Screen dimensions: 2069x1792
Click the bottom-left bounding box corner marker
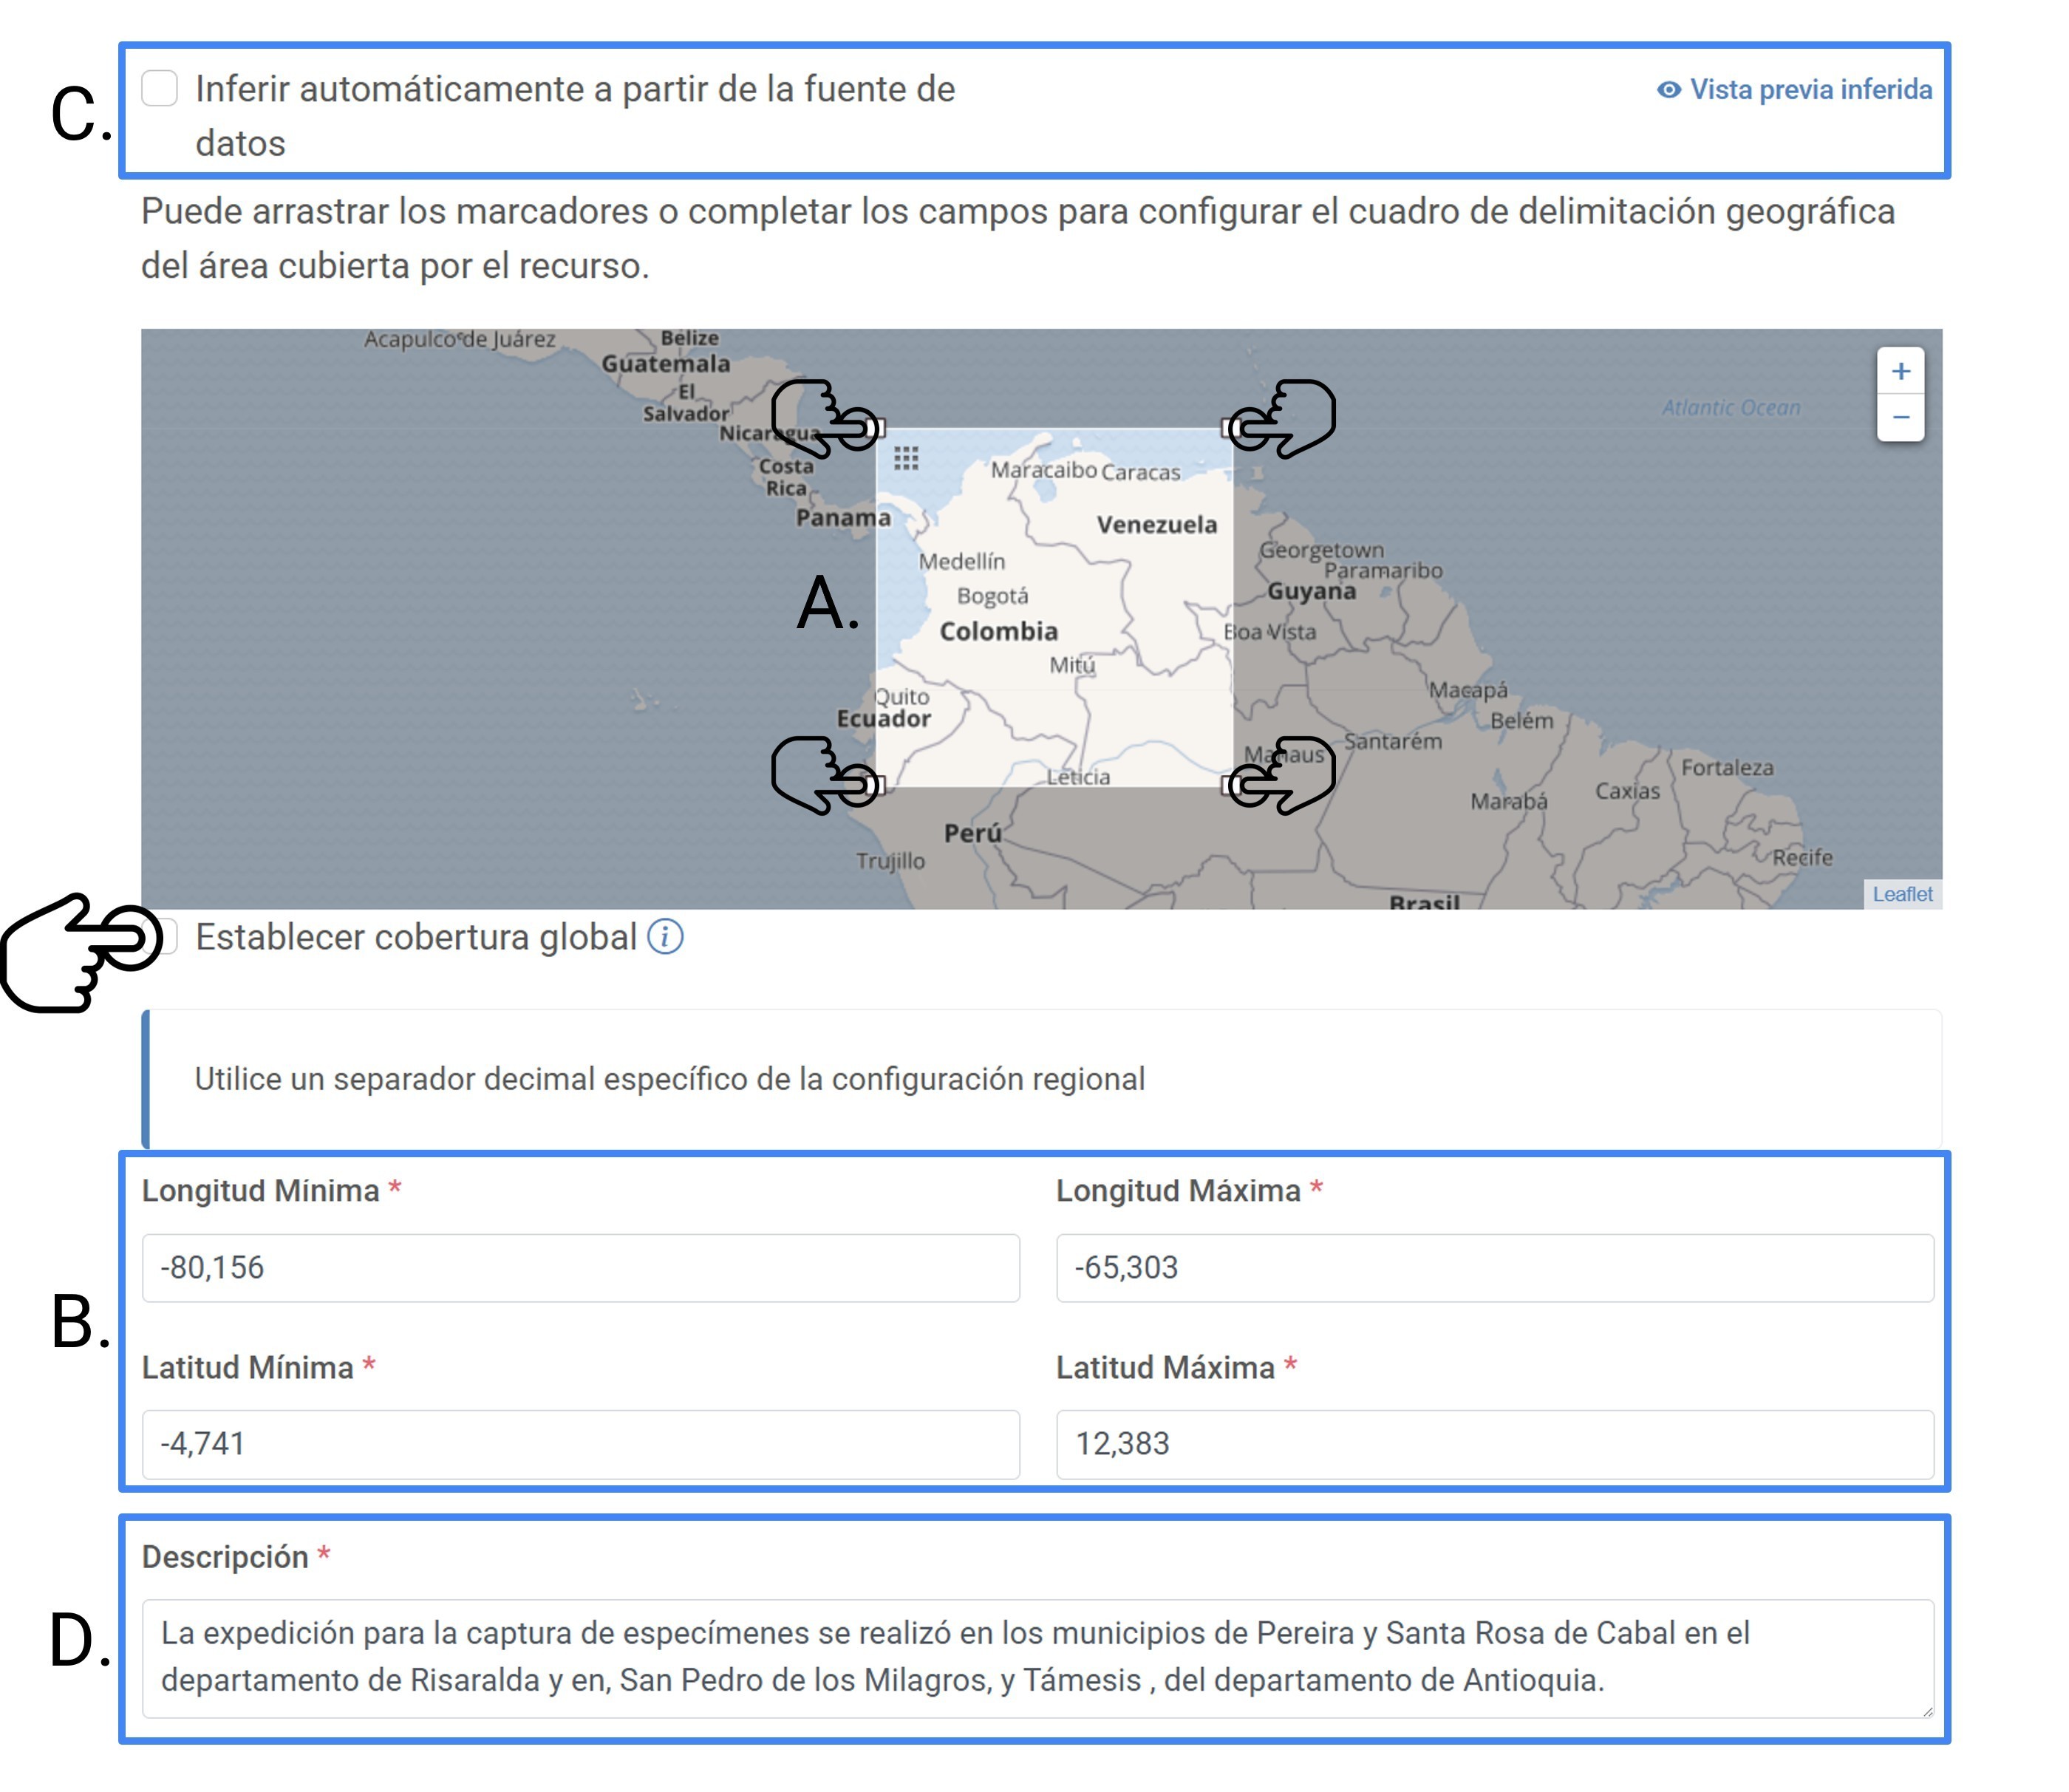pyautogui.click(x=877, y=786)
